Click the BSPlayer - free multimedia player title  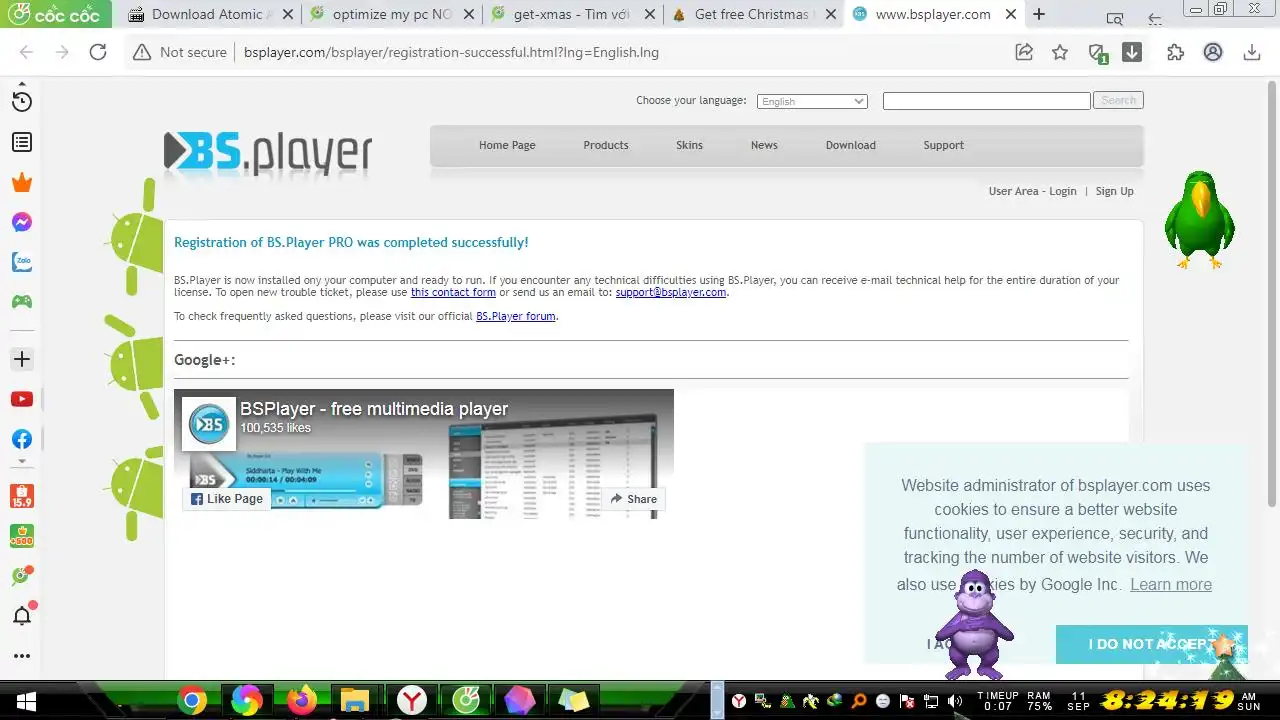click(x=374, y=409)
